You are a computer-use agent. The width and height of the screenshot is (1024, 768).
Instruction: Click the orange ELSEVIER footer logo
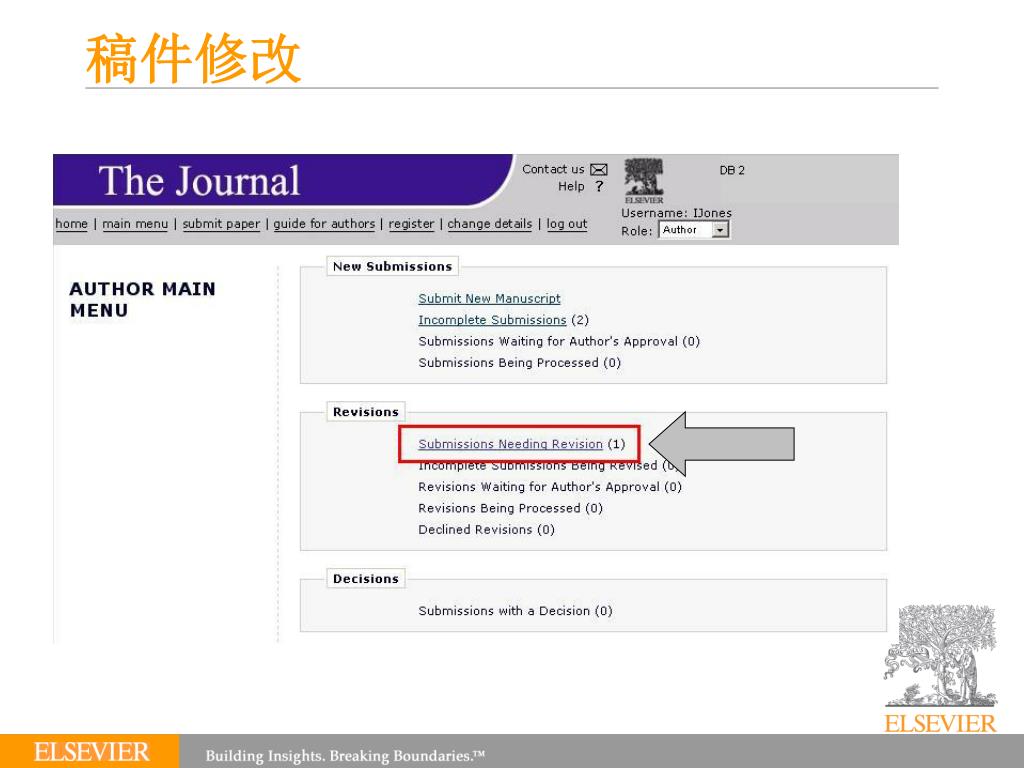pos(91,752)
